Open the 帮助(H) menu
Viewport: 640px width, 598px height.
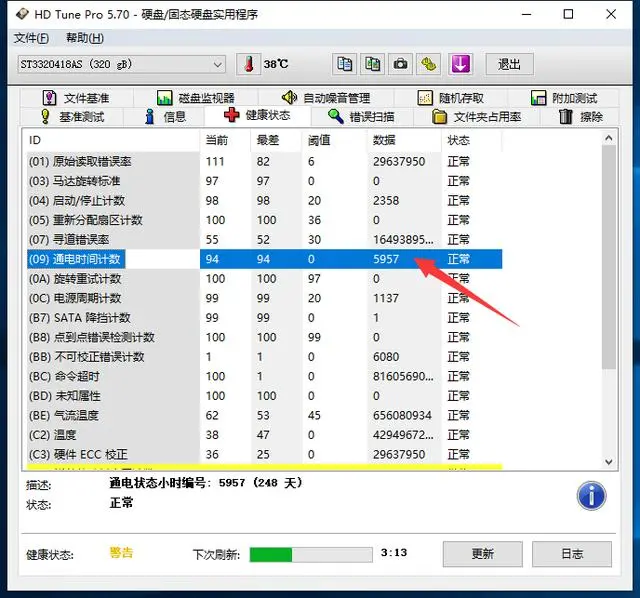pos(85,38)
